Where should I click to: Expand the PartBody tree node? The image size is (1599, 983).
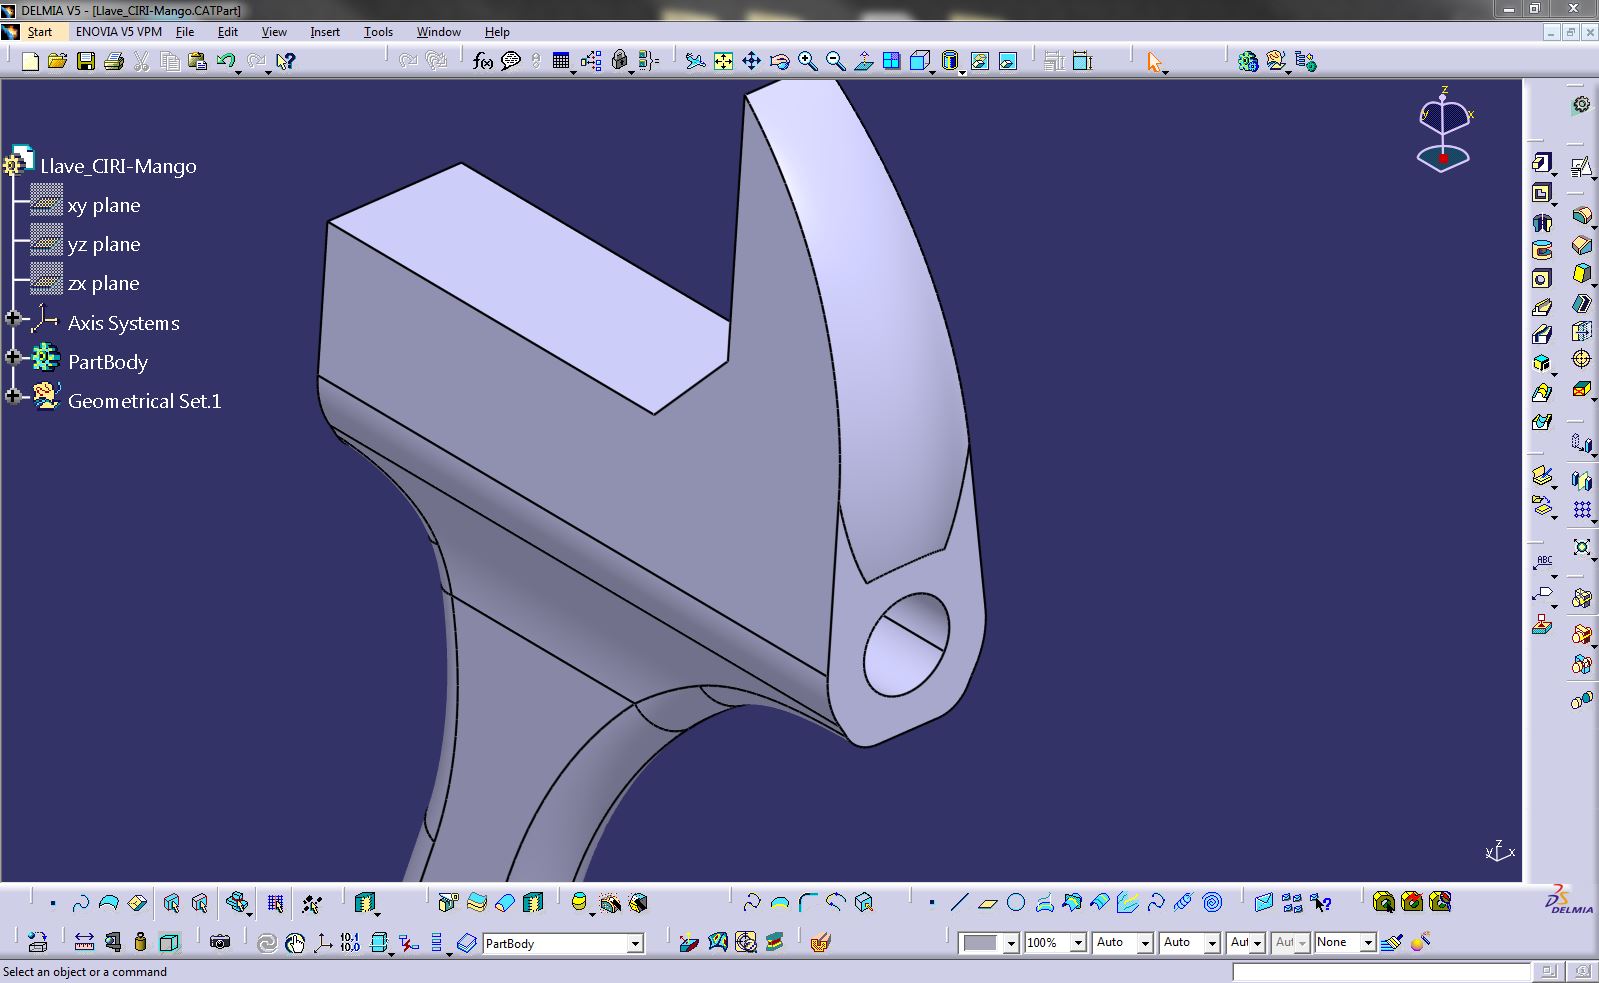coord(13,357)
